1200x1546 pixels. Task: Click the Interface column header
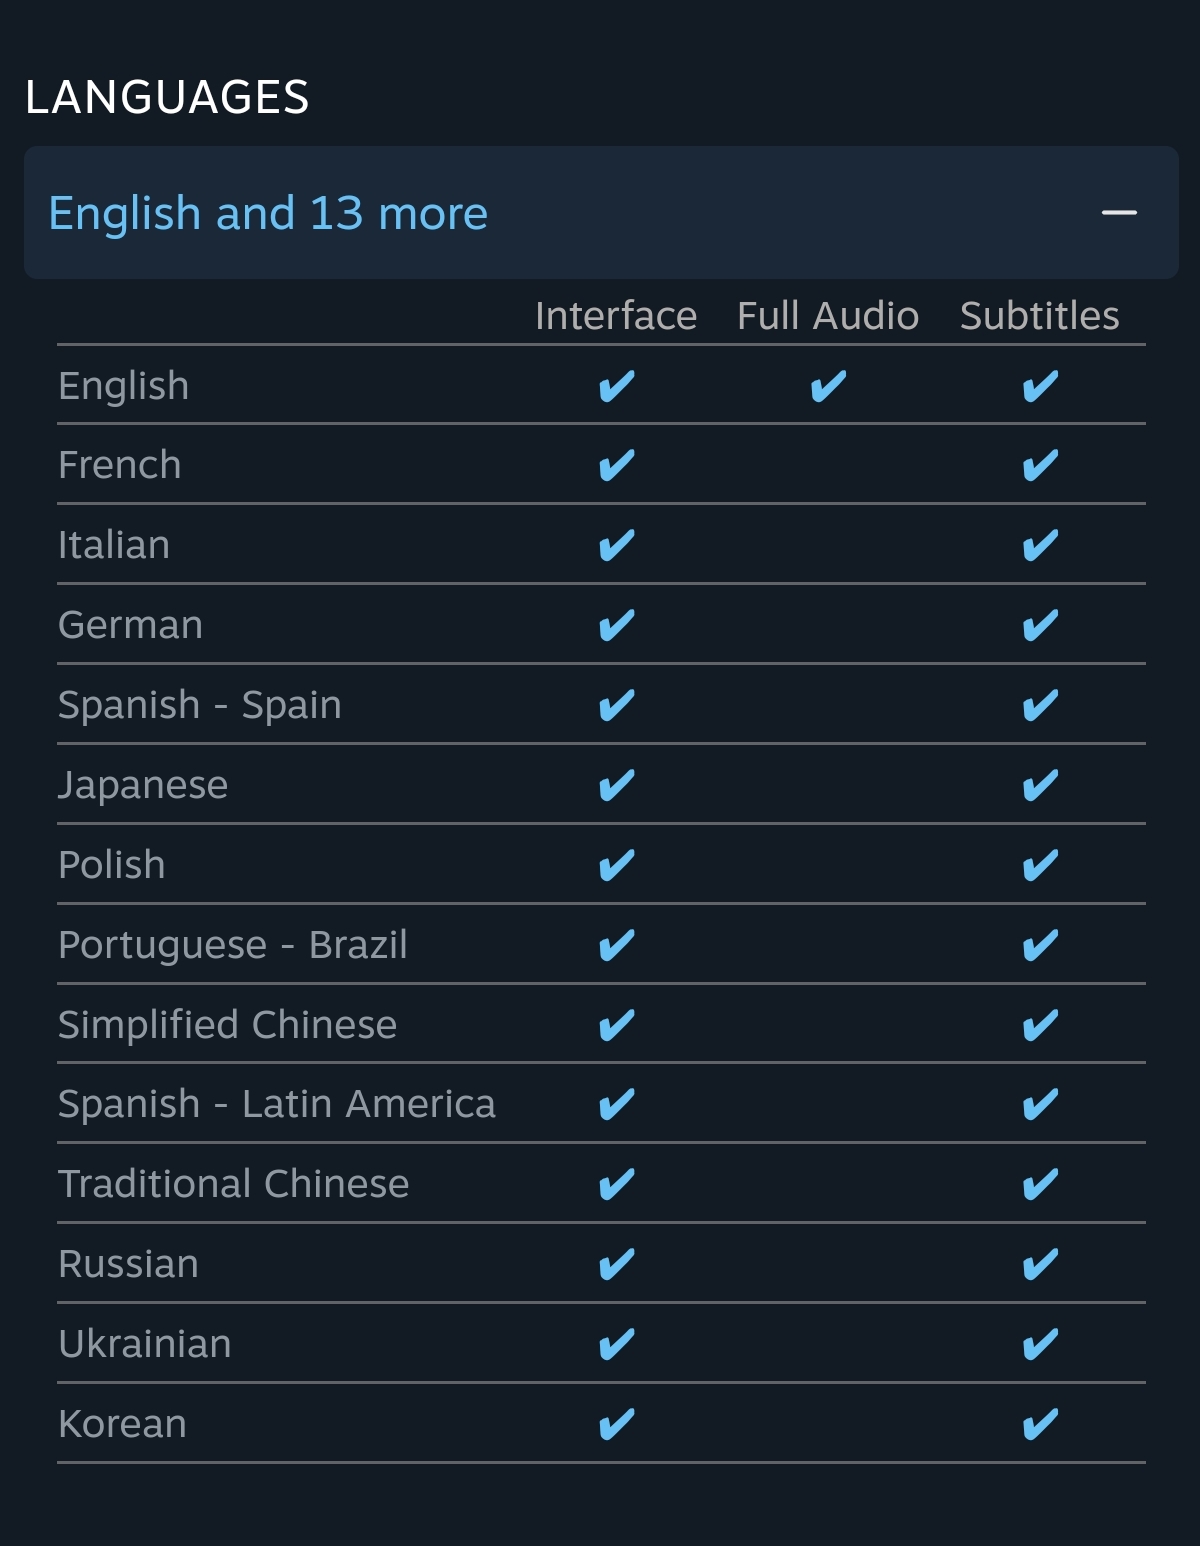(x=616, y=316)
